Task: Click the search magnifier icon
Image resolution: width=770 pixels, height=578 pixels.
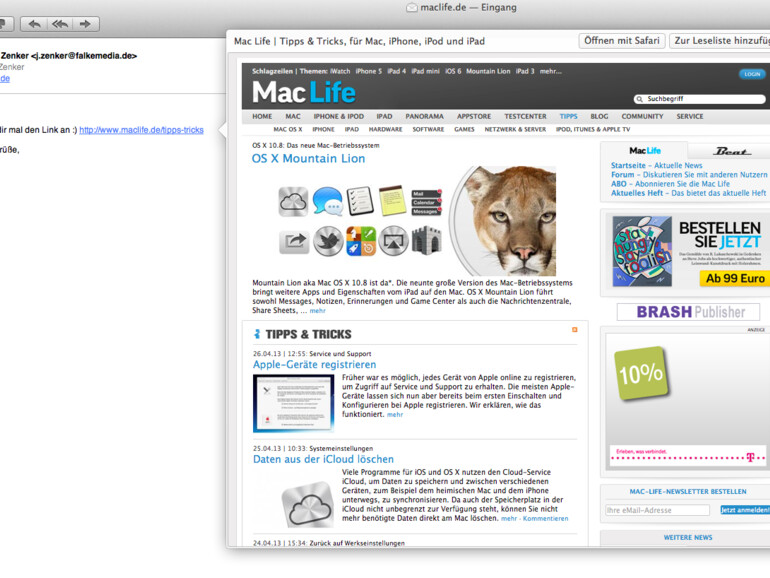Action: pyautogui.click(x=639, y=99)
